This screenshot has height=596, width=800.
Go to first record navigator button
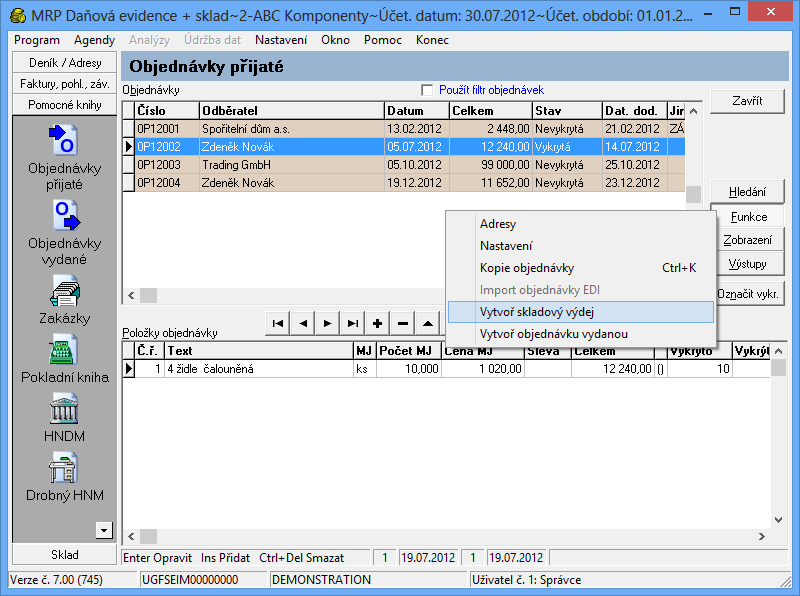point(277,323)
